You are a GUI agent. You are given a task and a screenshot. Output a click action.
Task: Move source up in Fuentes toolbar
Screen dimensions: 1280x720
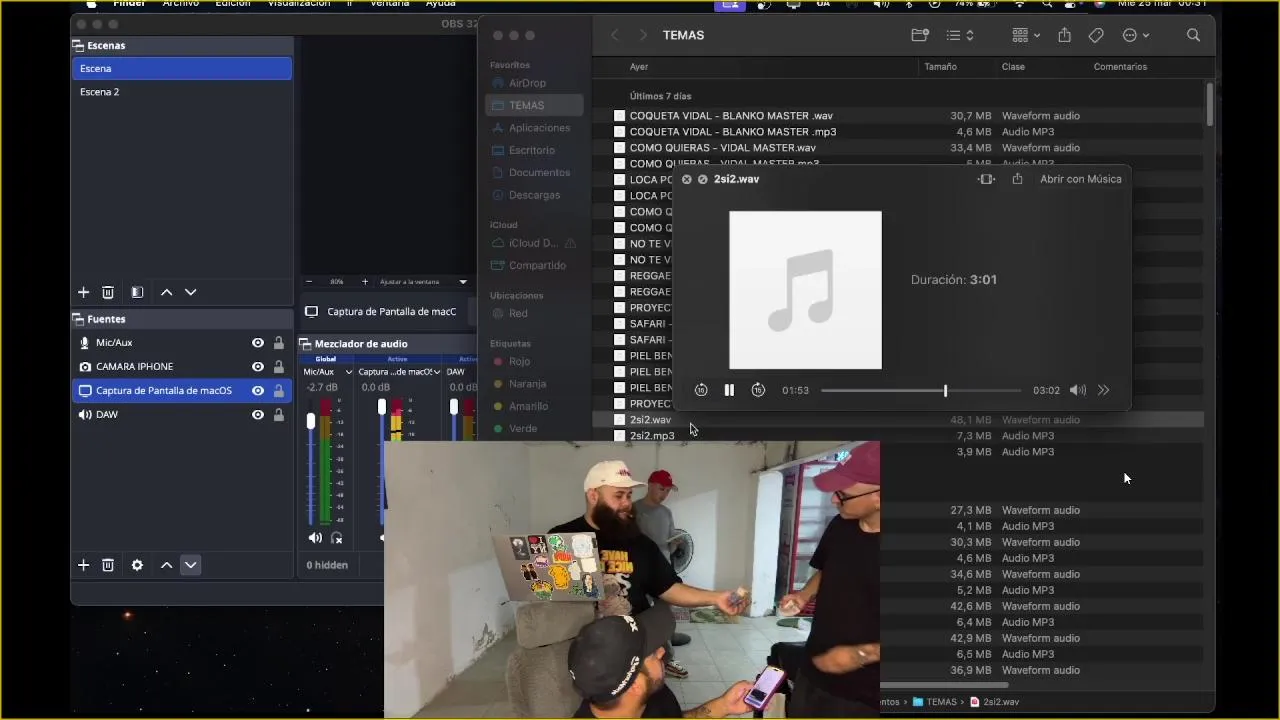pyautogui.click(x=166, y=565)
